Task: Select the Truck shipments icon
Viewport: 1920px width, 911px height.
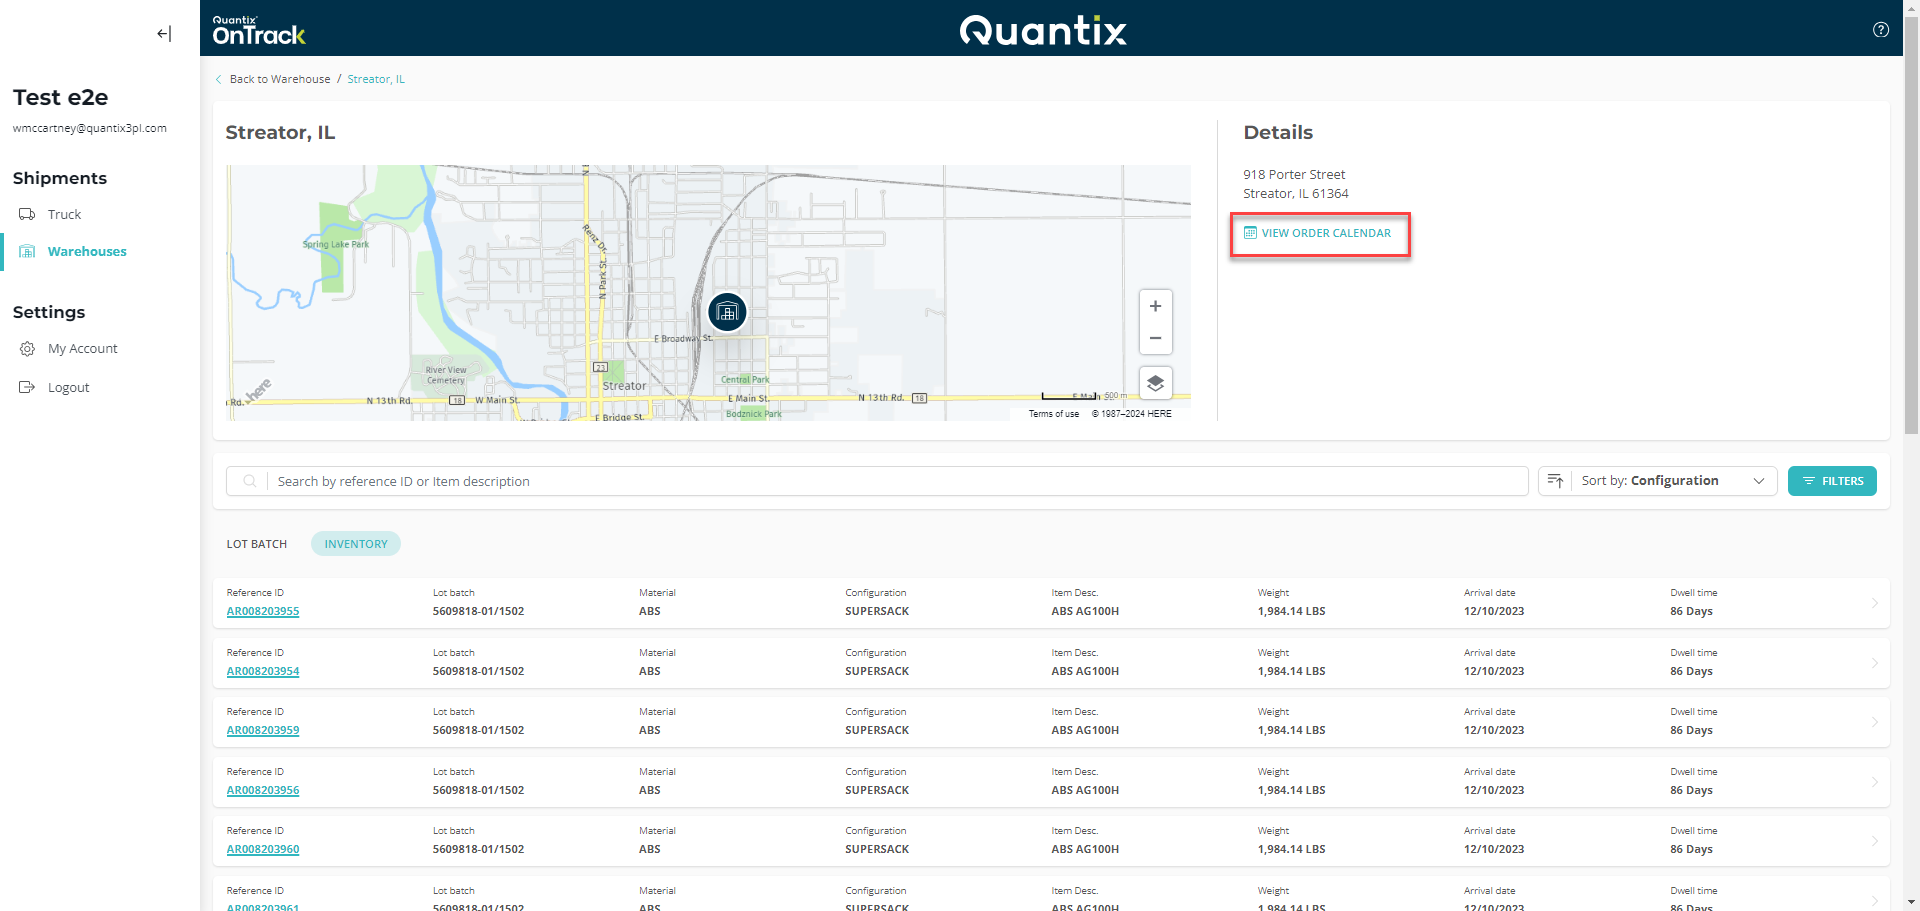Action: coord(27,214)
